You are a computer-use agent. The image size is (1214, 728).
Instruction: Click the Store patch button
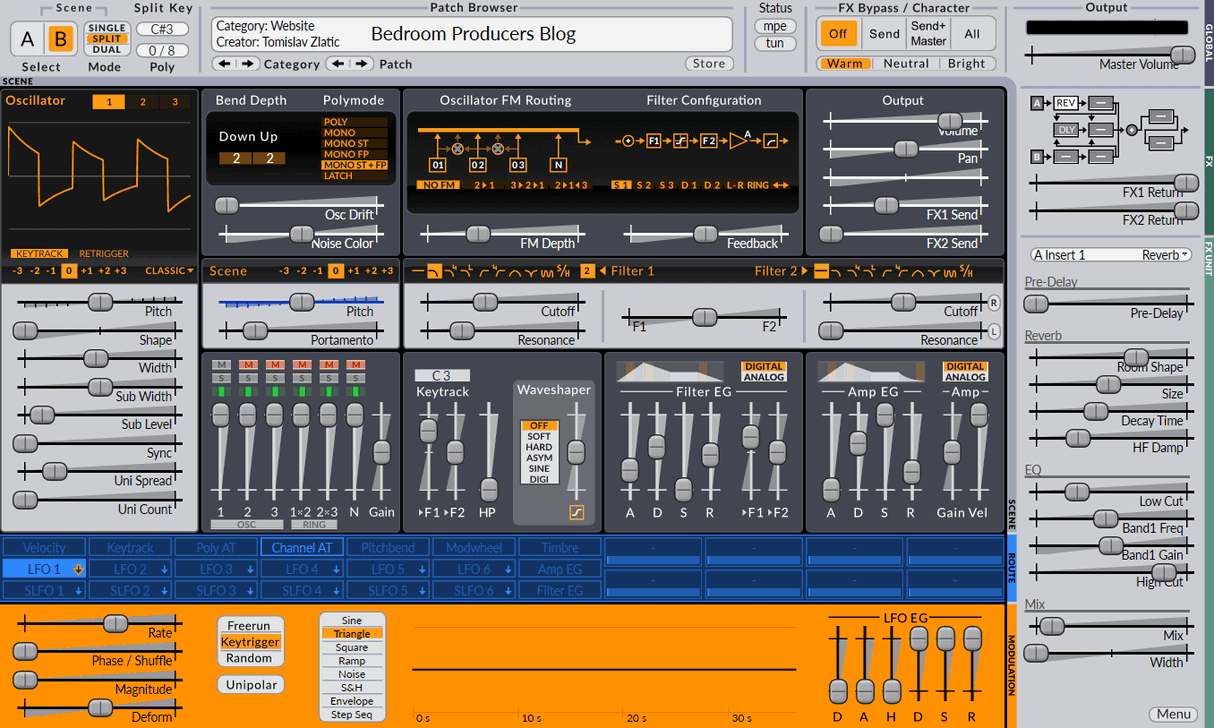(x=708, y=64)
